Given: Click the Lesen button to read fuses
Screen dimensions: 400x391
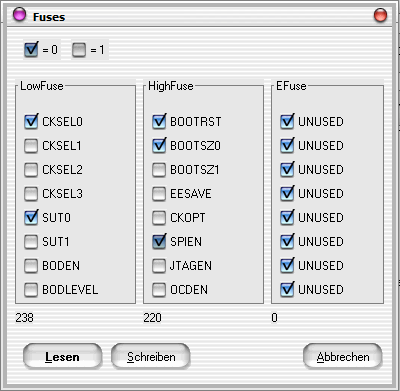Looking at the screenshot, I should 62,357.
